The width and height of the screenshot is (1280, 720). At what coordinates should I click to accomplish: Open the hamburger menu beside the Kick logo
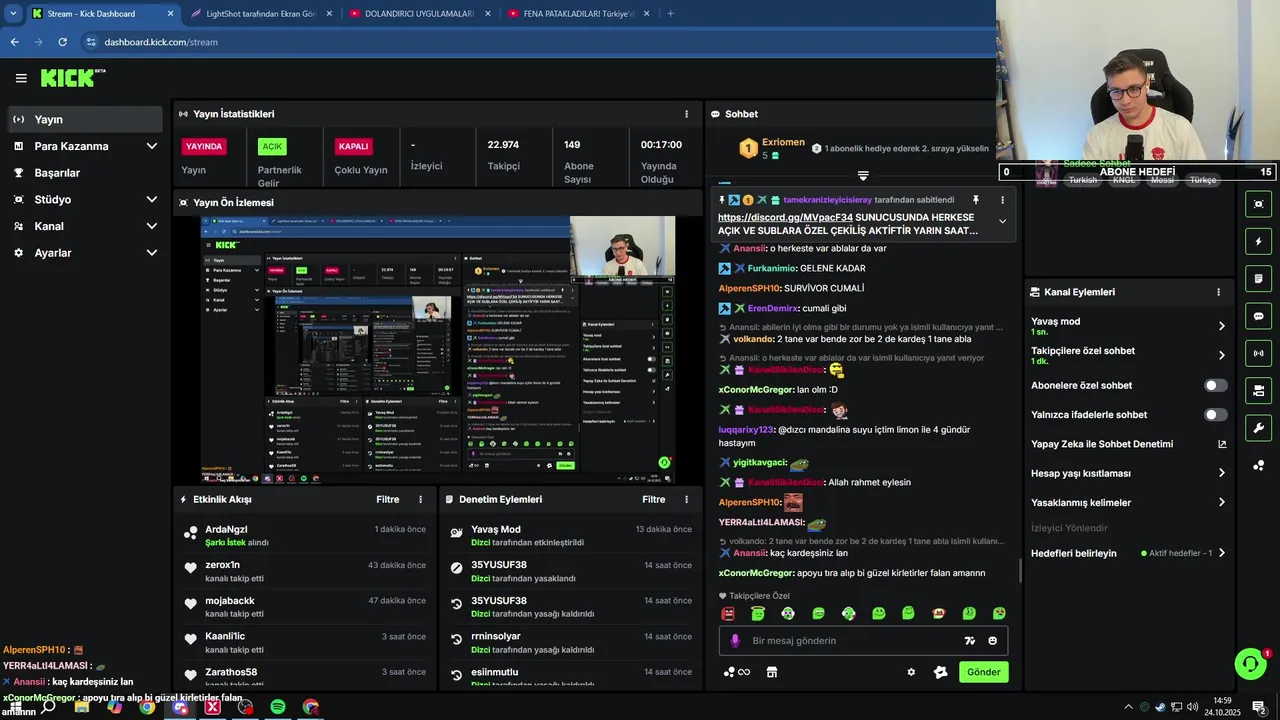(x=21, y=78)
